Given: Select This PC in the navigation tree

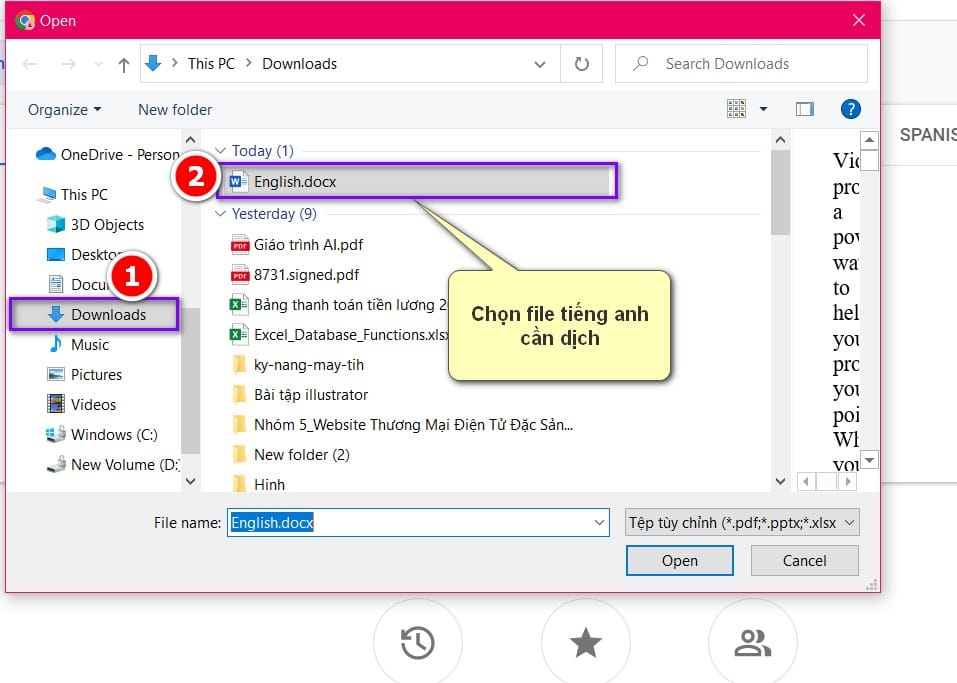Looking at the screenshot, I should [73, 194].
